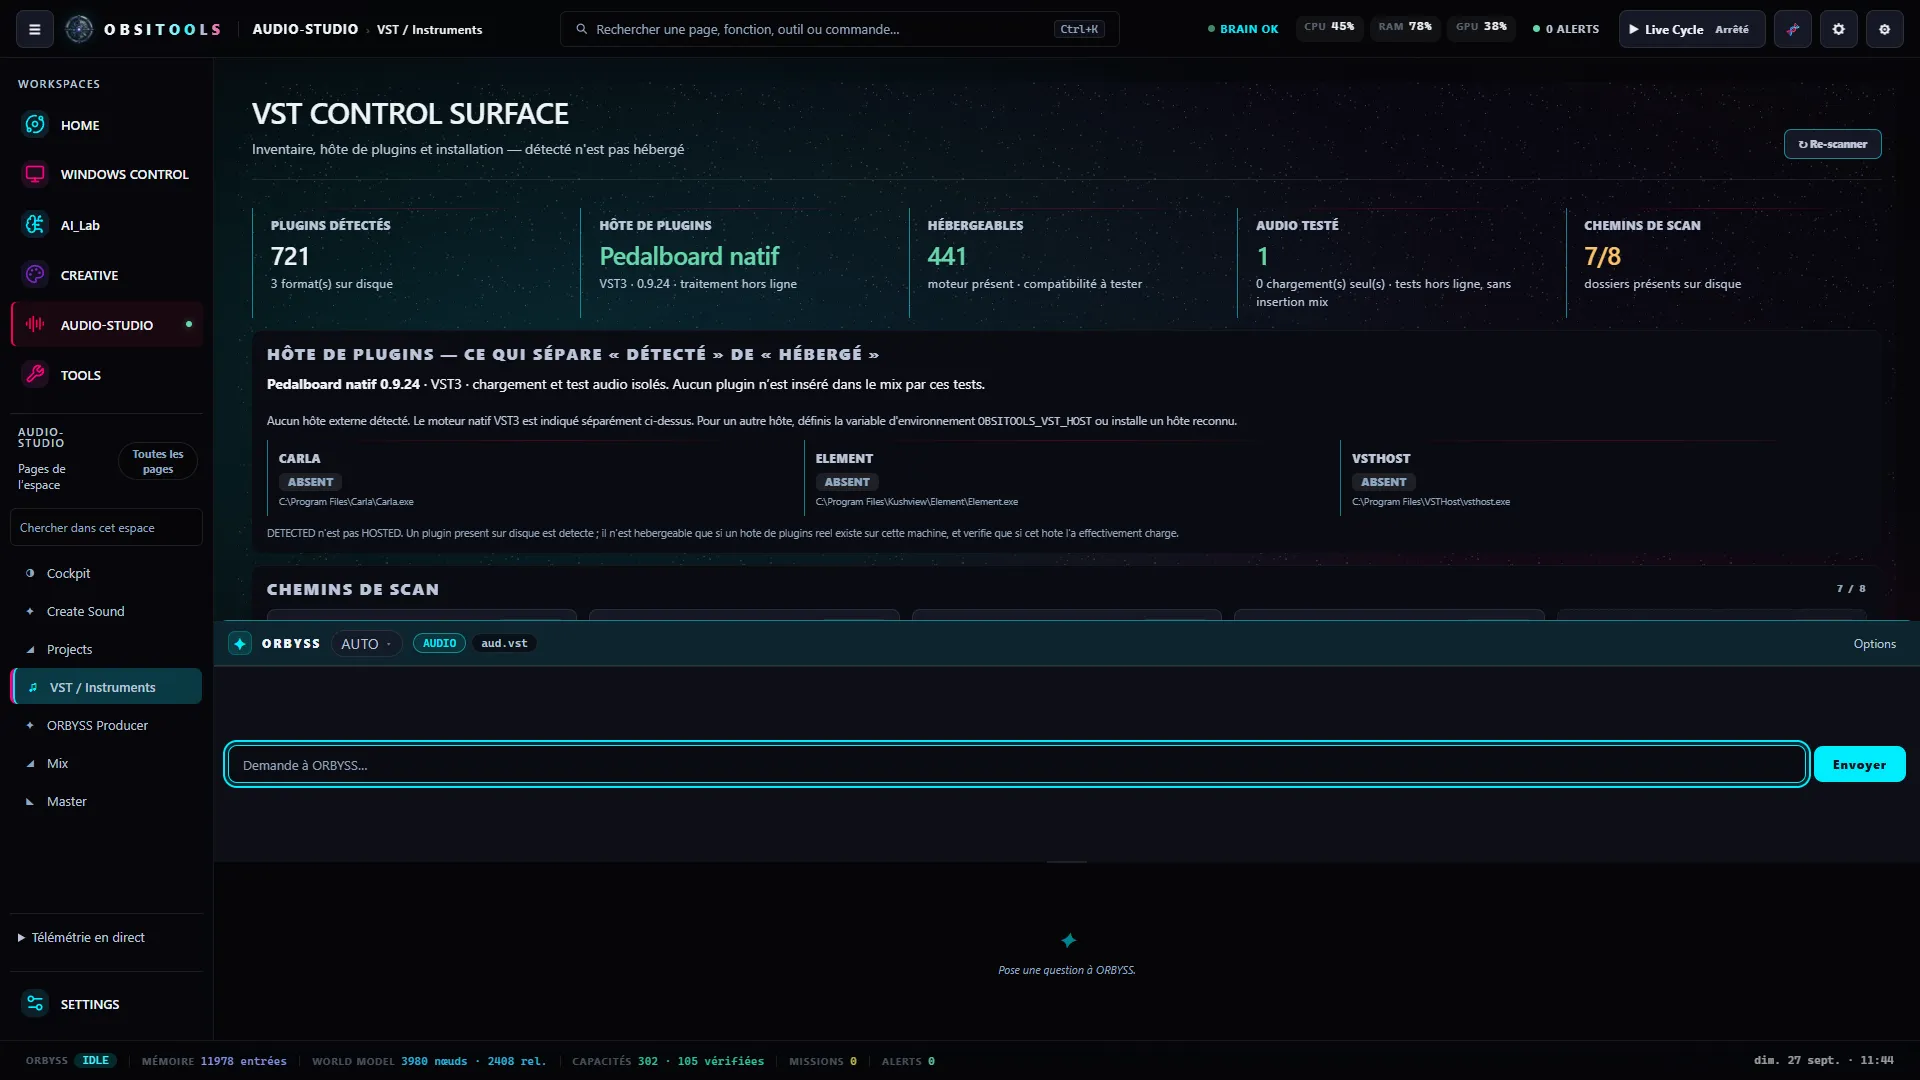Click the global Rechercher une page search box
This screenshot has width=1920, height=1080.
pyautogui.click(x=839, y=29)
